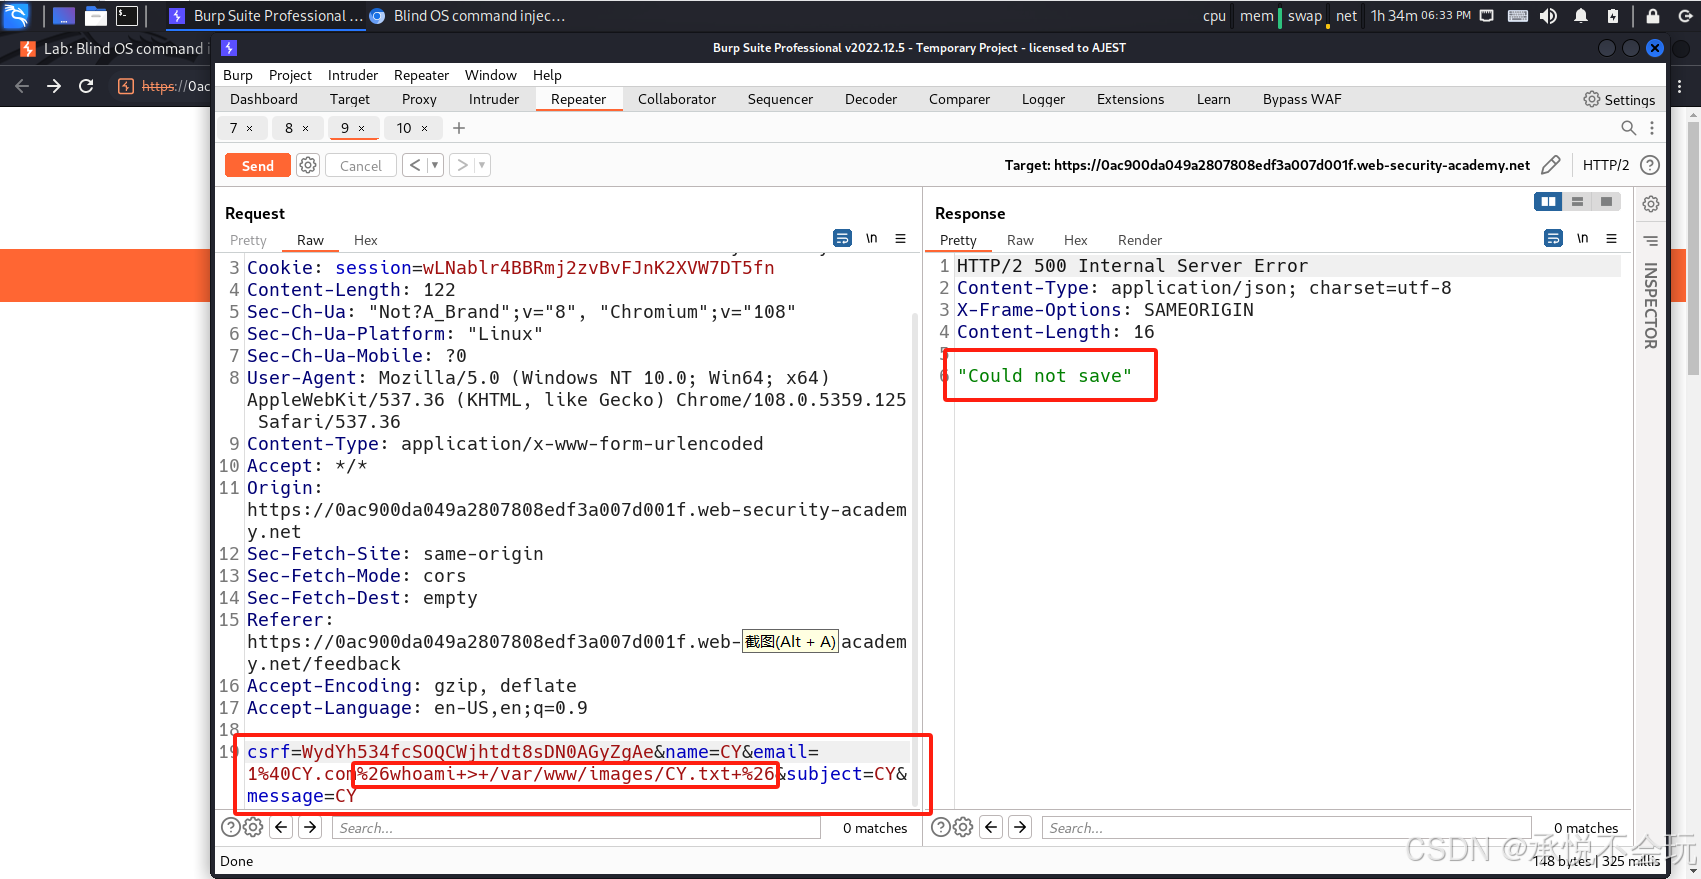Image resolution: width=1701 pixels, height=879 pixels.
Task: Click the browser reload button
Action: click(86, 86)
